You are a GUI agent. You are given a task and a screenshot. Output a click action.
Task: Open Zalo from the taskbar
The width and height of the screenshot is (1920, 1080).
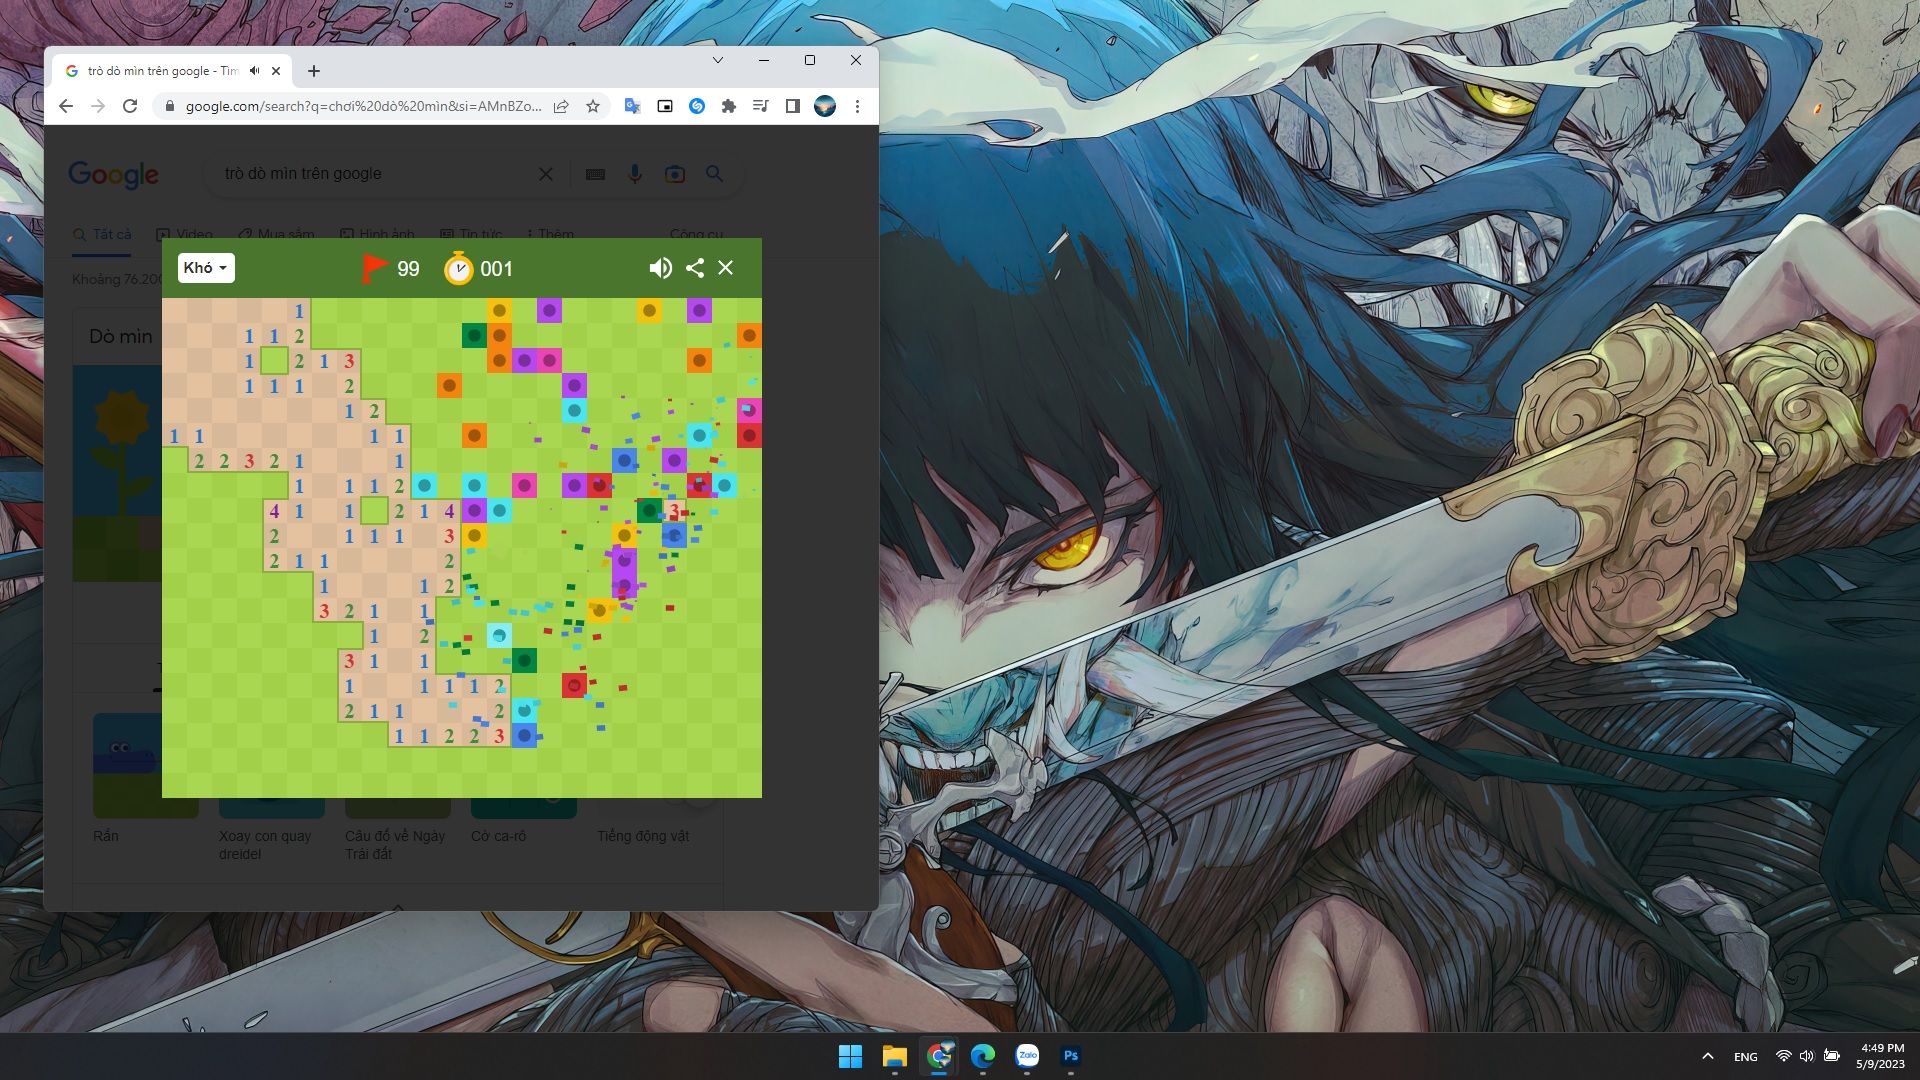tap(1027, 1056)
